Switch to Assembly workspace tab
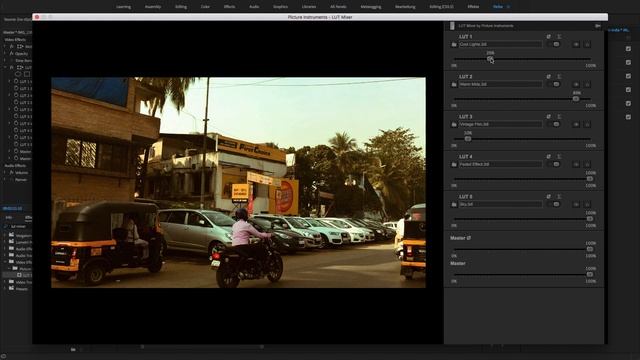The width and height of the screenshot is (640, 360). 153,7
